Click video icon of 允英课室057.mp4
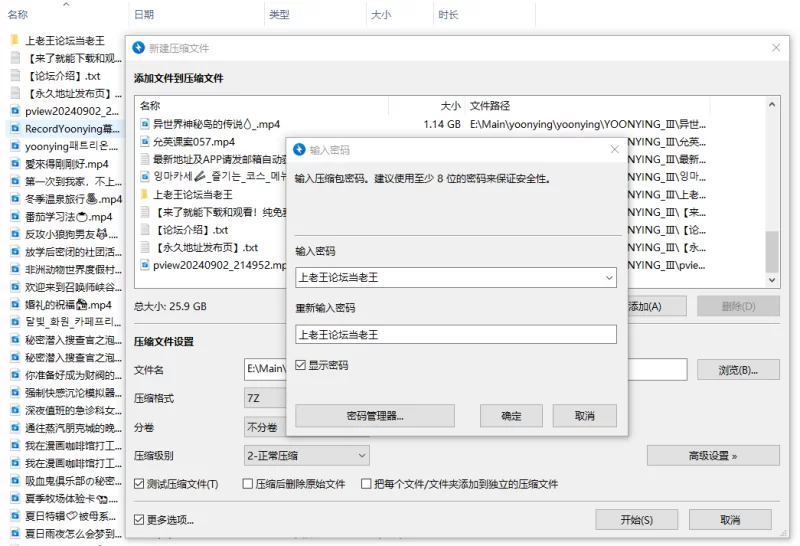 (x=145, y=141)
